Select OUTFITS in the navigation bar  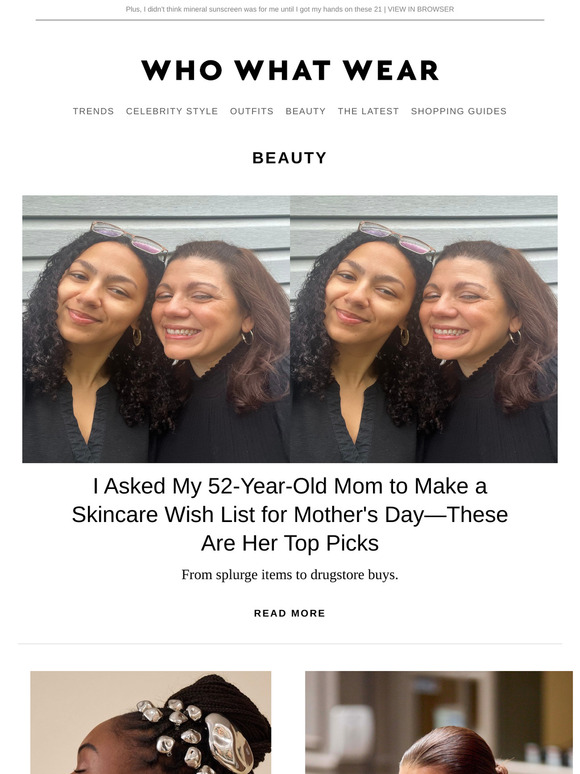coord(252,111)
